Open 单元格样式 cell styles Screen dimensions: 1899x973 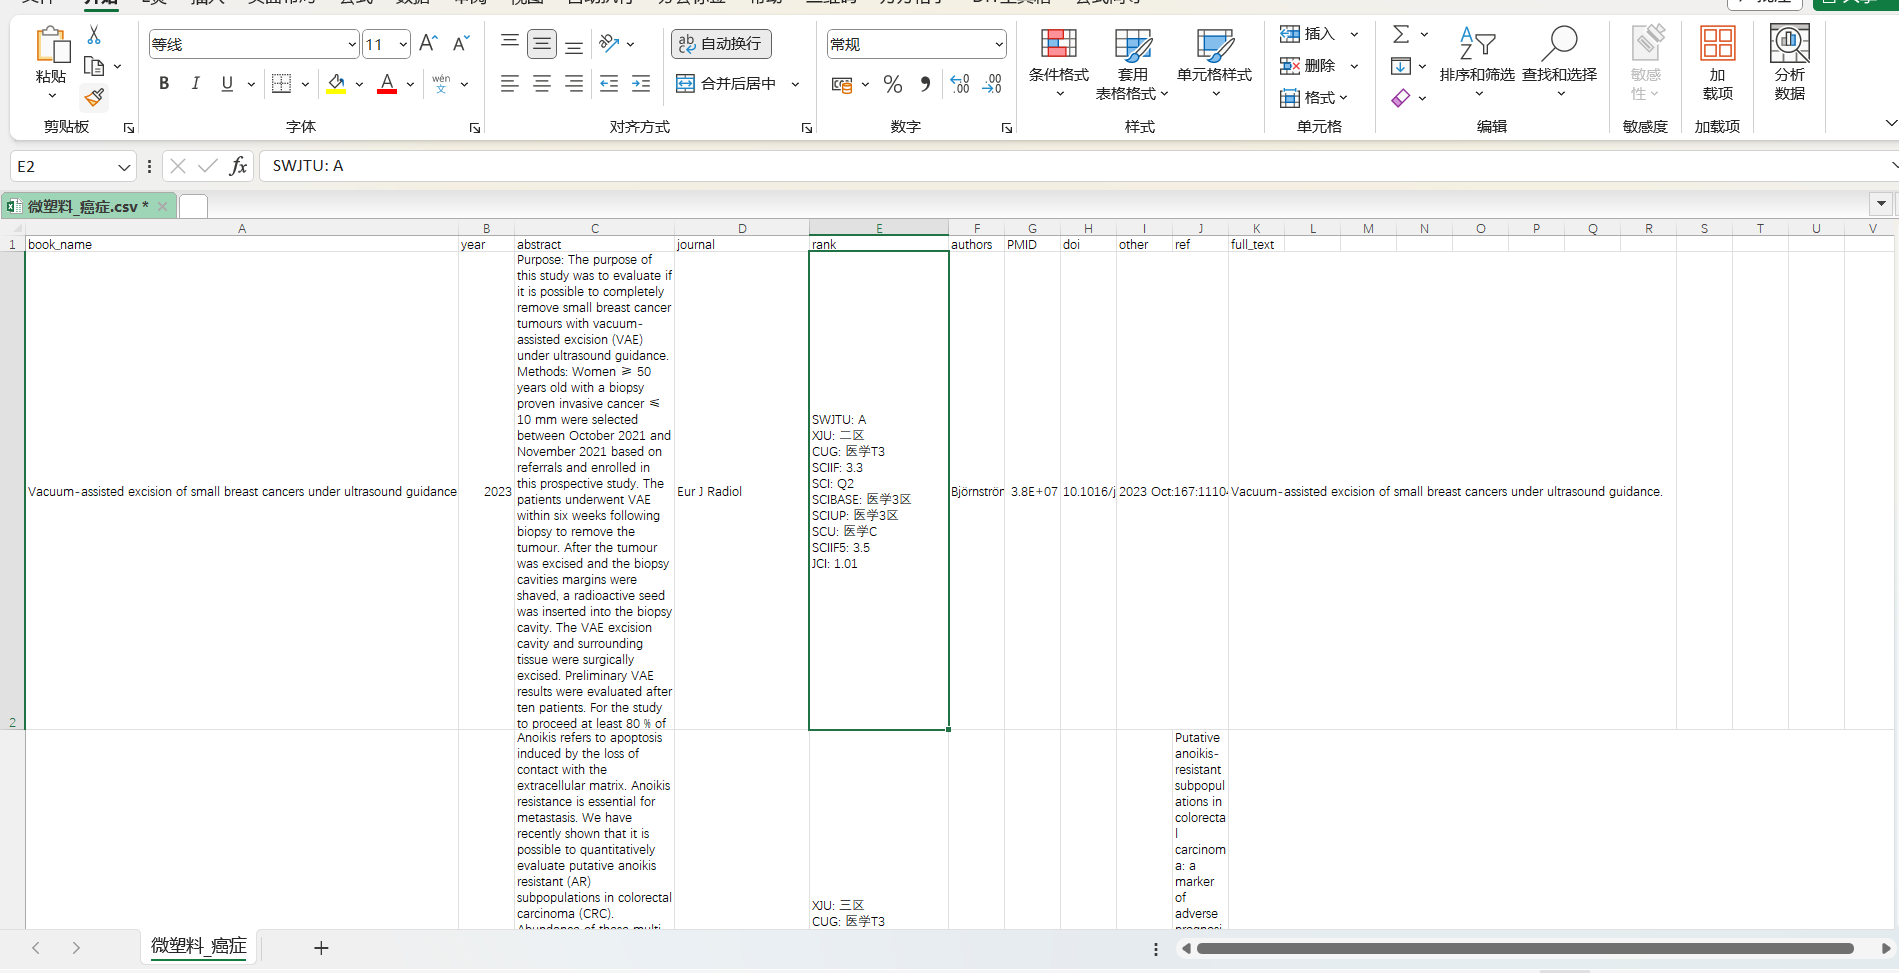point(1215,64)
